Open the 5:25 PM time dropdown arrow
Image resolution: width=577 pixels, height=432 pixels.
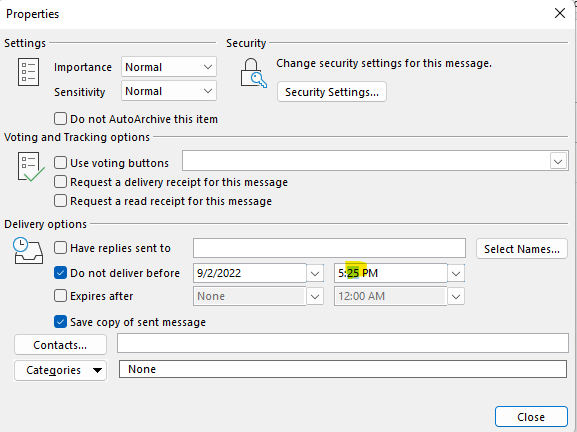point(456,273)
